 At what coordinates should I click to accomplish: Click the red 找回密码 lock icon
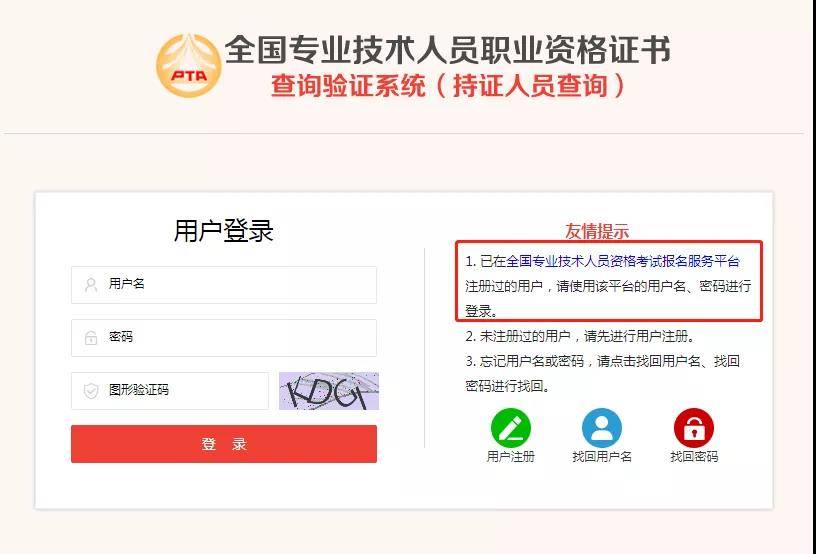pos(694,428)
